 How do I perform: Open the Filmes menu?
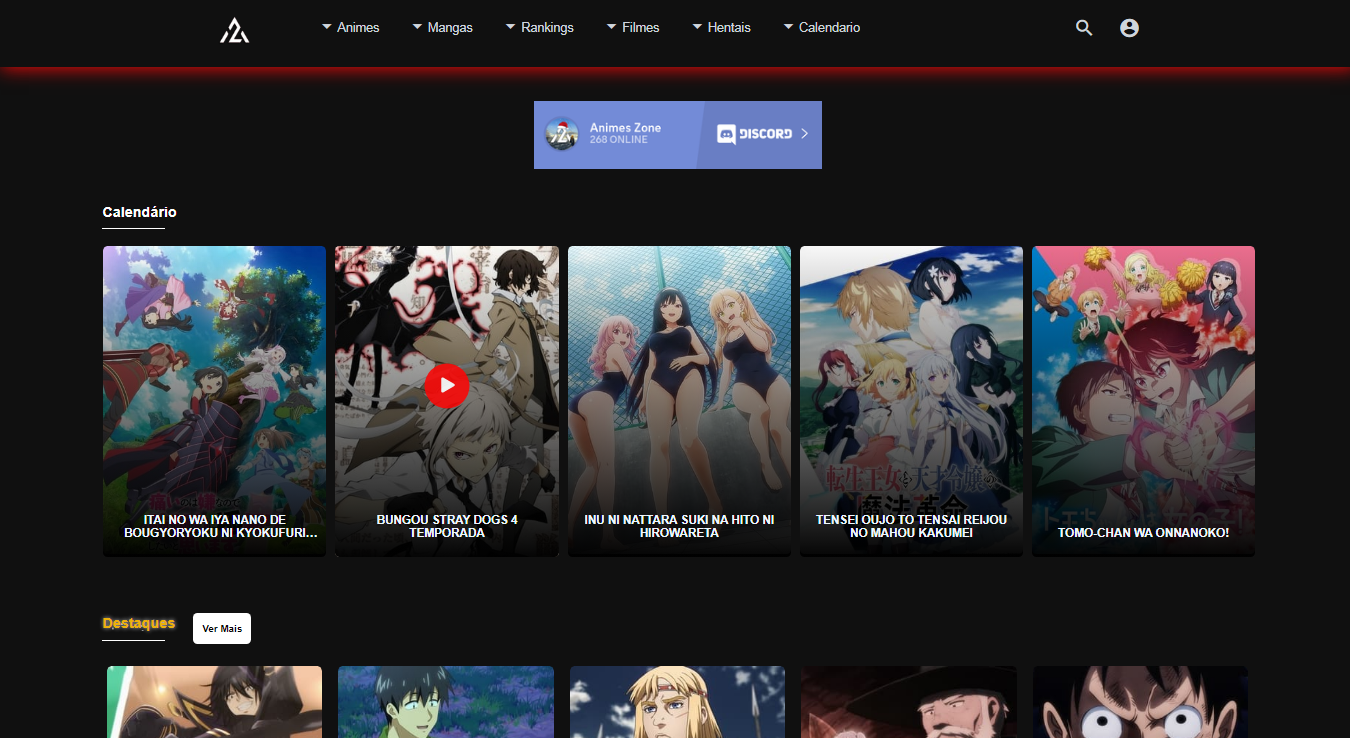tap(641, 28)
